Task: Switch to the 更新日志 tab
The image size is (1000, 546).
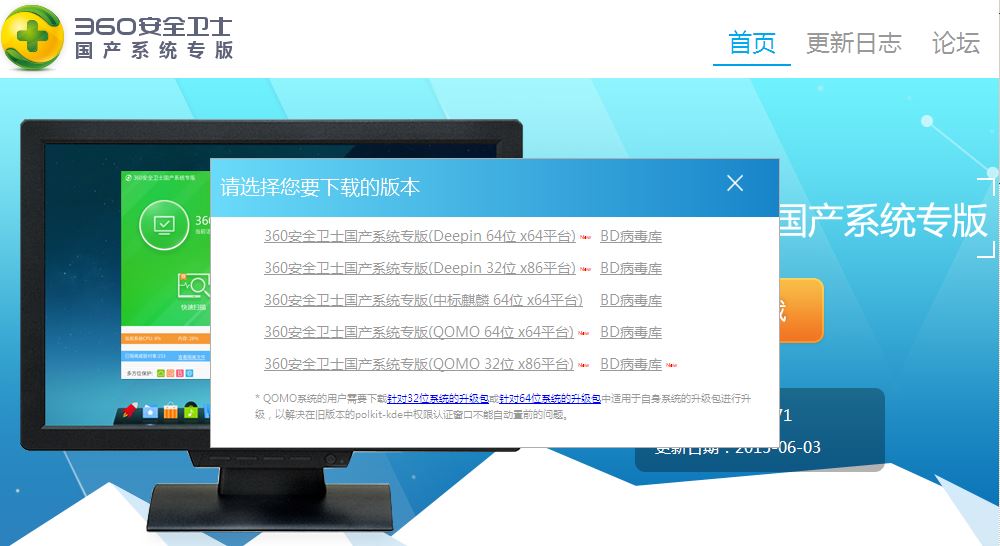Action: (x=854, y=43)
